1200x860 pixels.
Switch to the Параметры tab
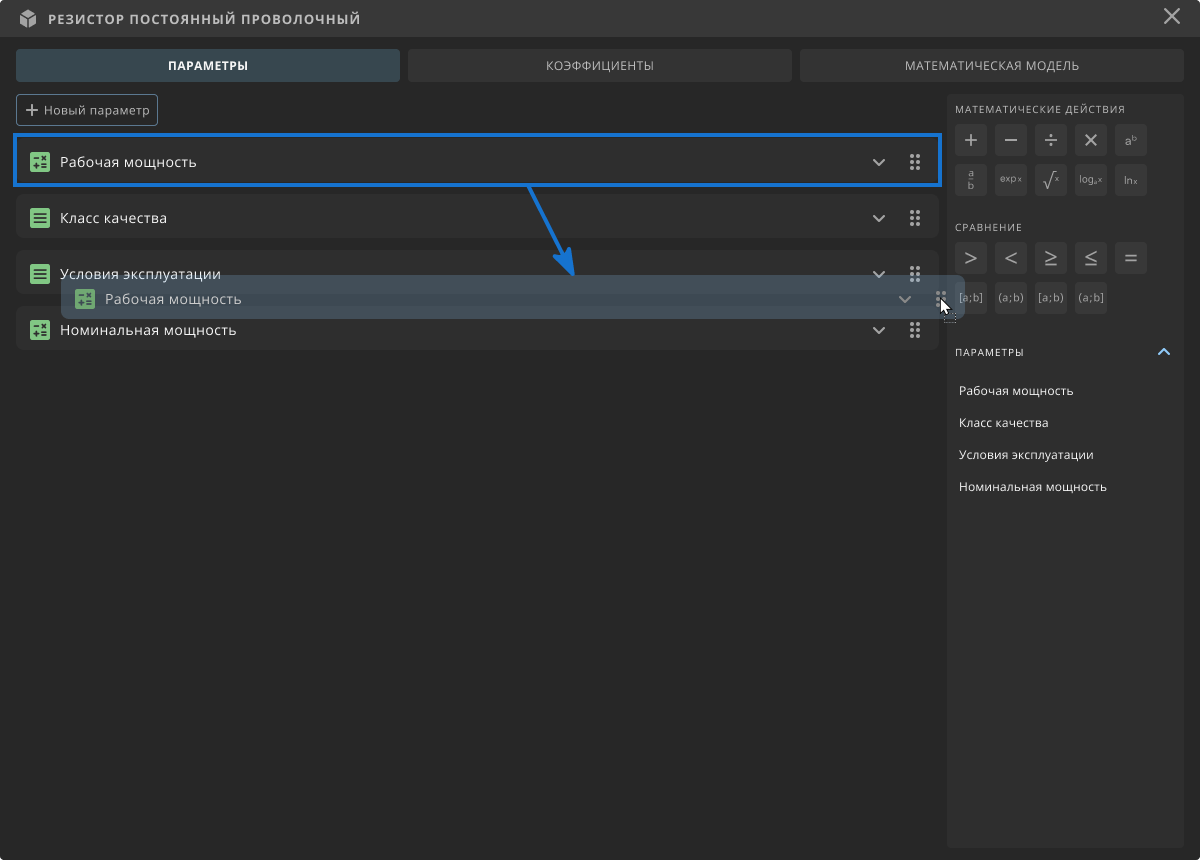[x=208, y=66]
